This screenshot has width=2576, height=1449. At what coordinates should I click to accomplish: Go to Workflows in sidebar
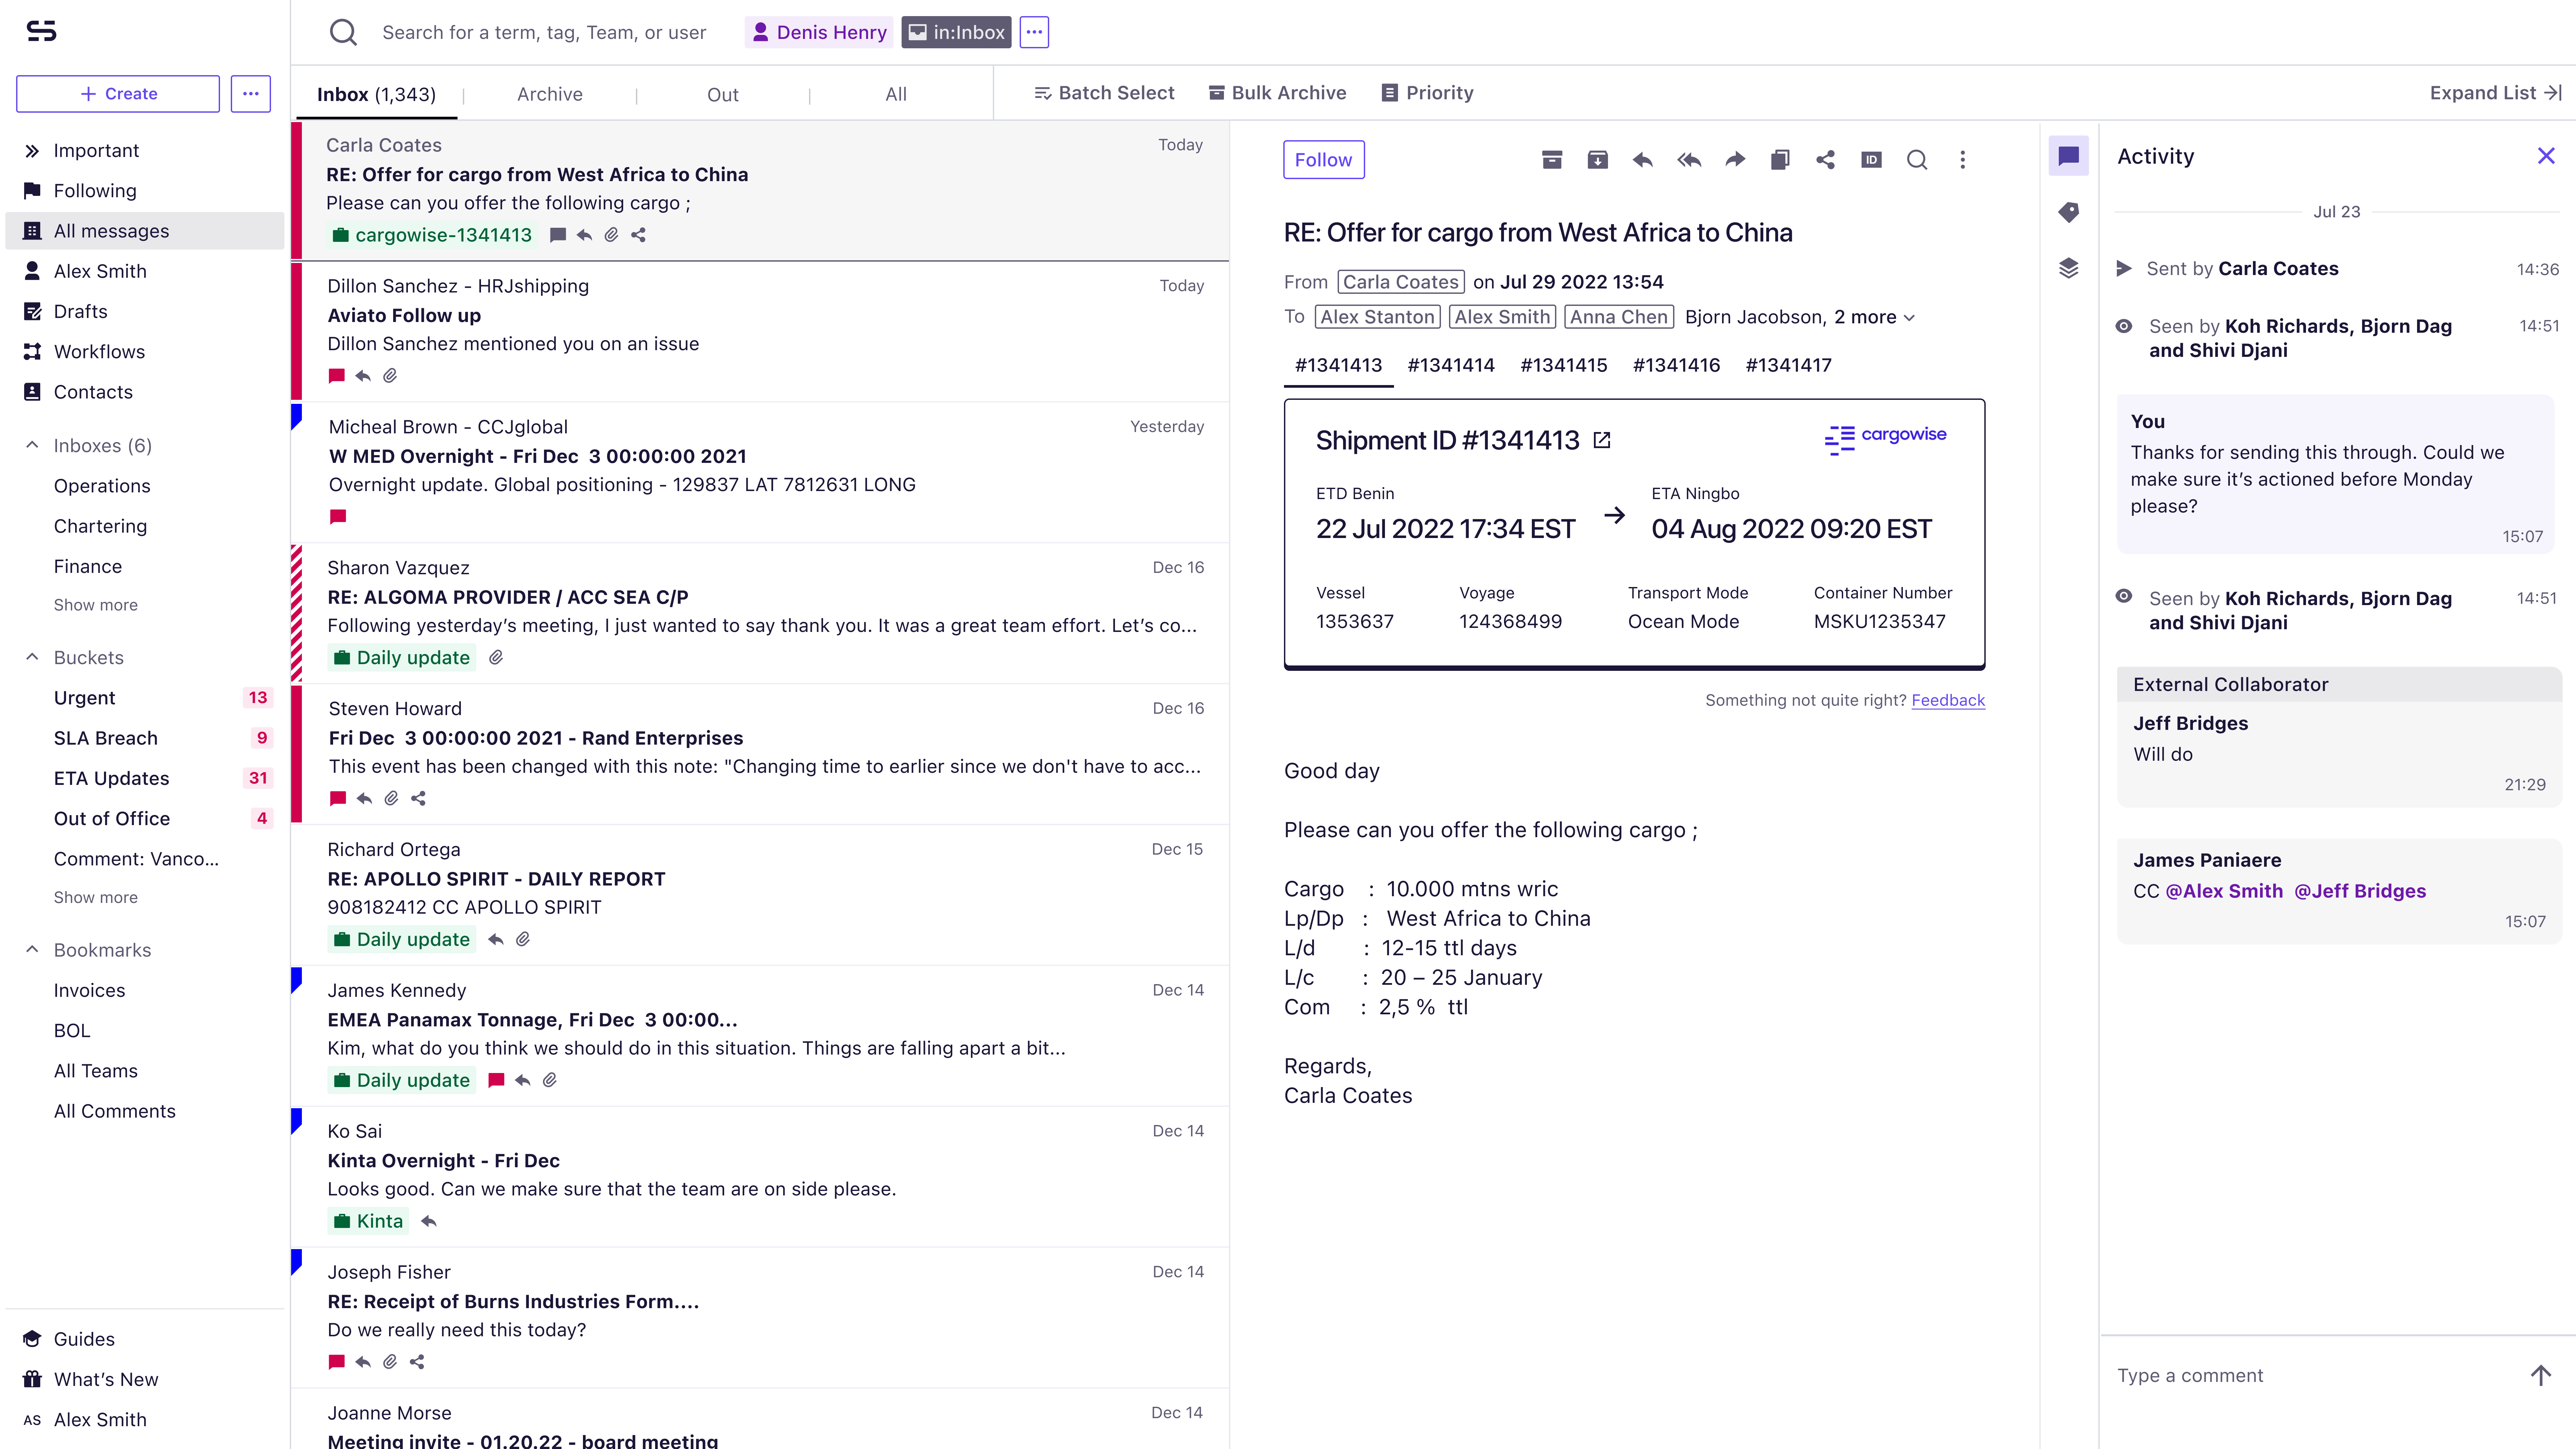tap(99, 352)
